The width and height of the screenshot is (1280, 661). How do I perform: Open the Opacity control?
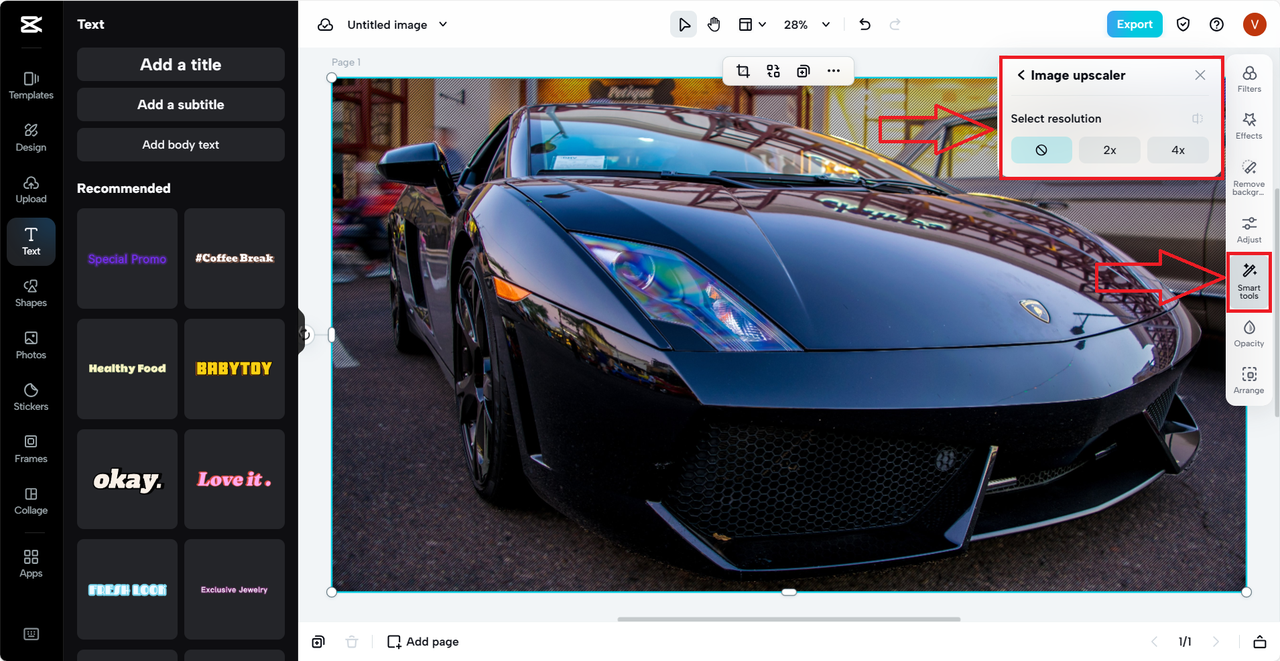[1249, 334]
